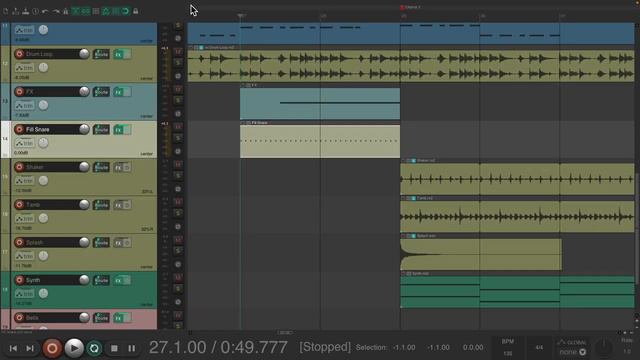Toggle FX bypass on the Synth track
This screenshot has height=360, width=640.
click(127, 280)
